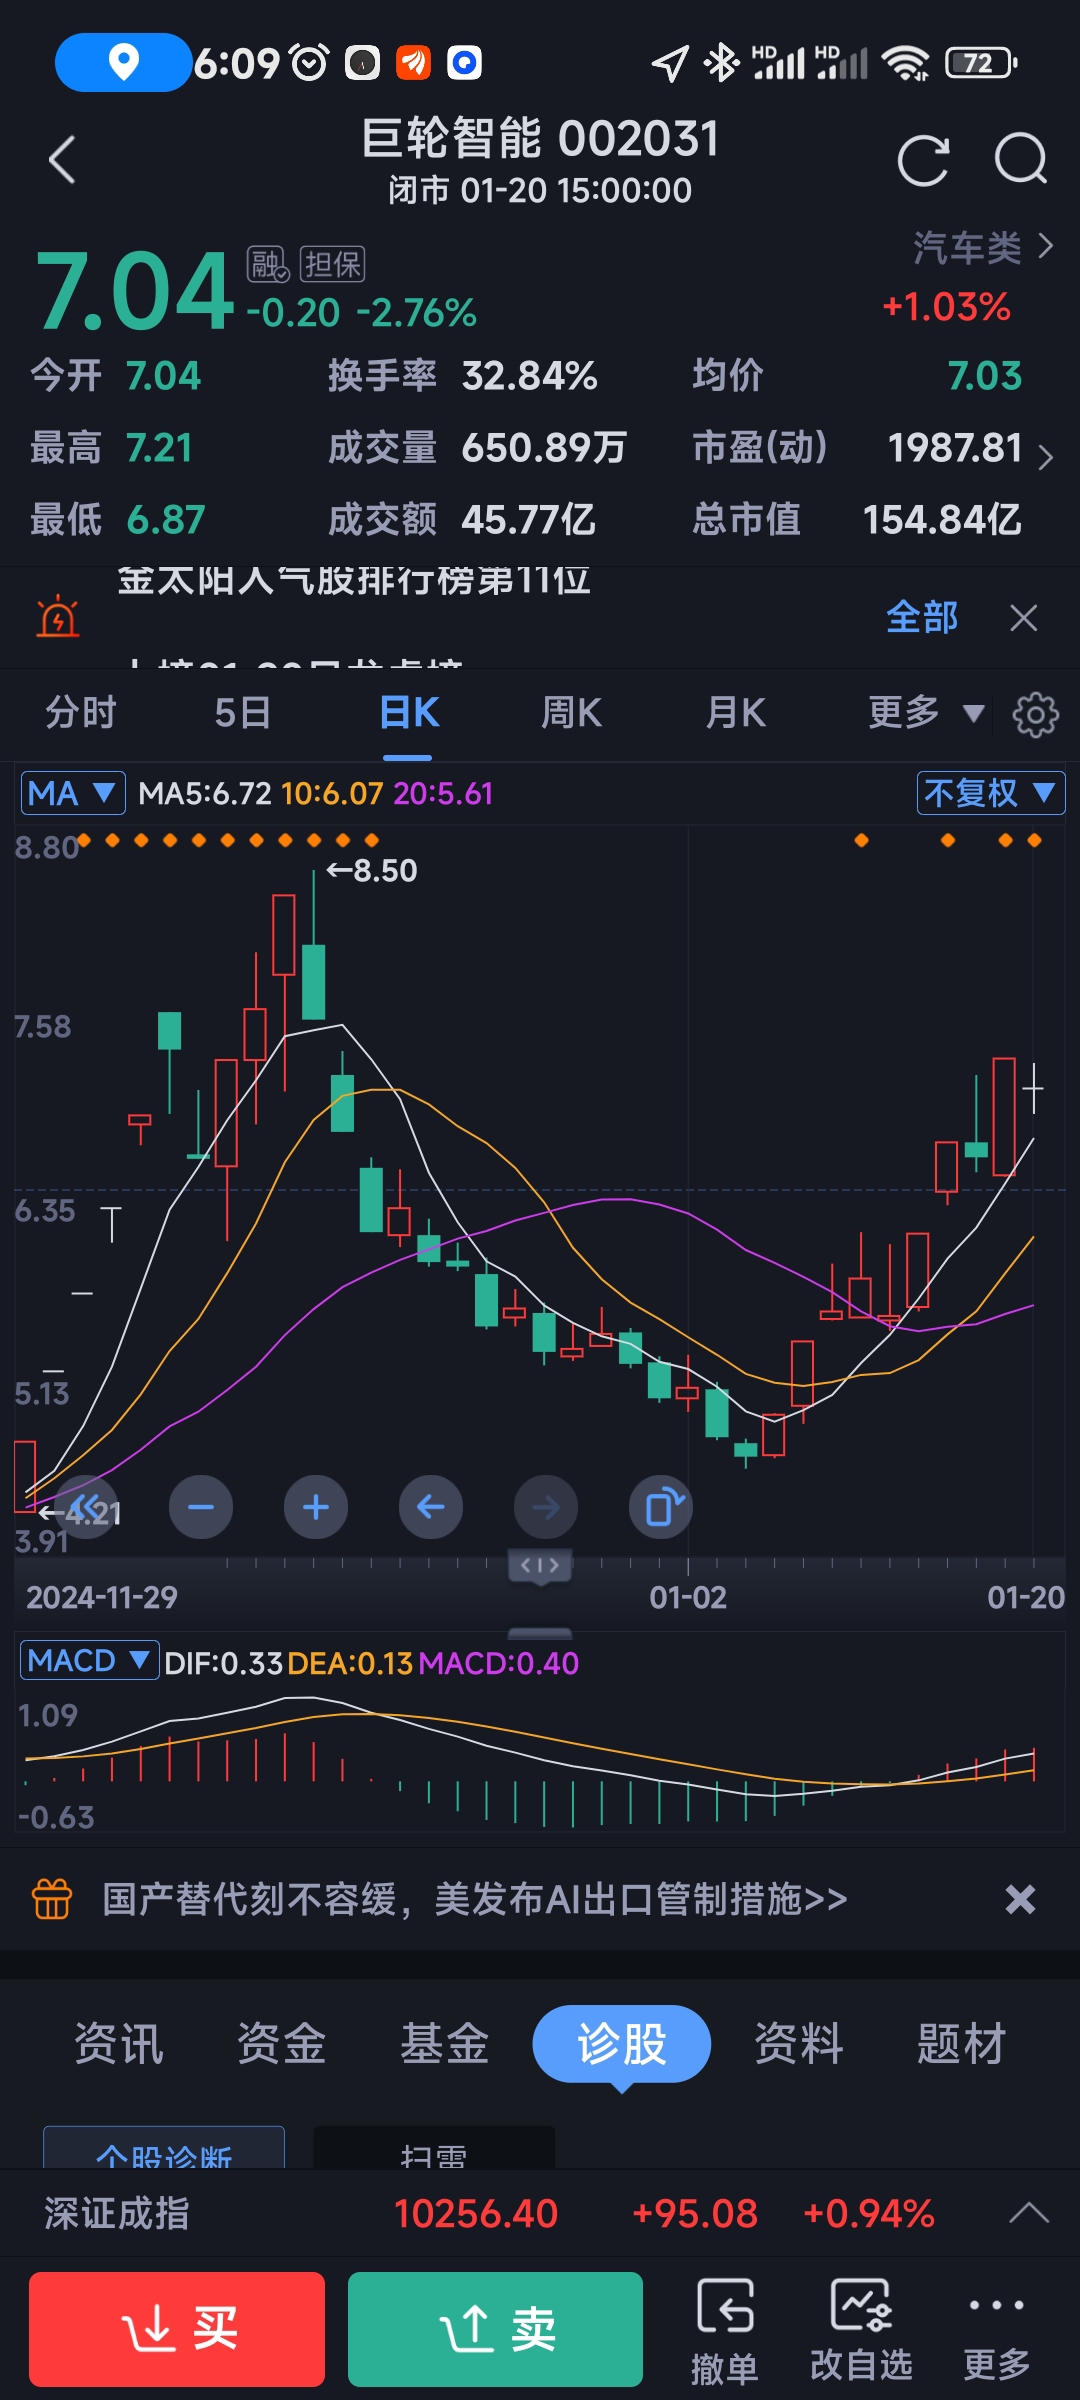Zoom out chart with minus button
The image size is (1080, 2400).
201,1507
